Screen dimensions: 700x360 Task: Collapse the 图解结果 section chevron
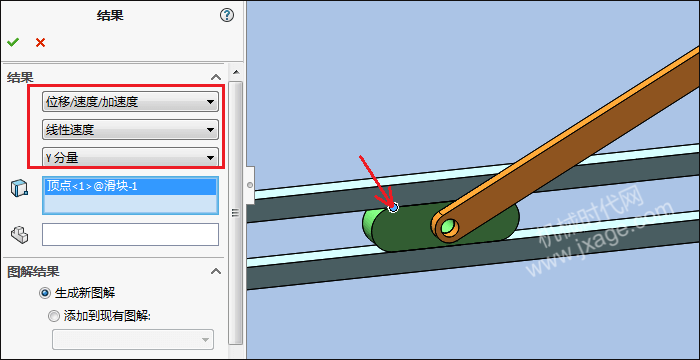(x=216, y=271)
